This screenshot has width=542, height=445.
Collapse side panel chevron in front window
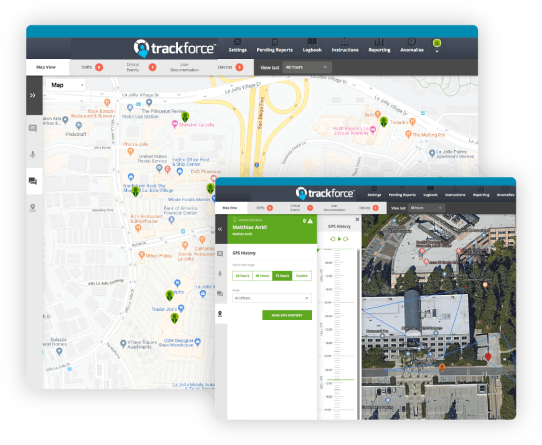tap(220, 229)
